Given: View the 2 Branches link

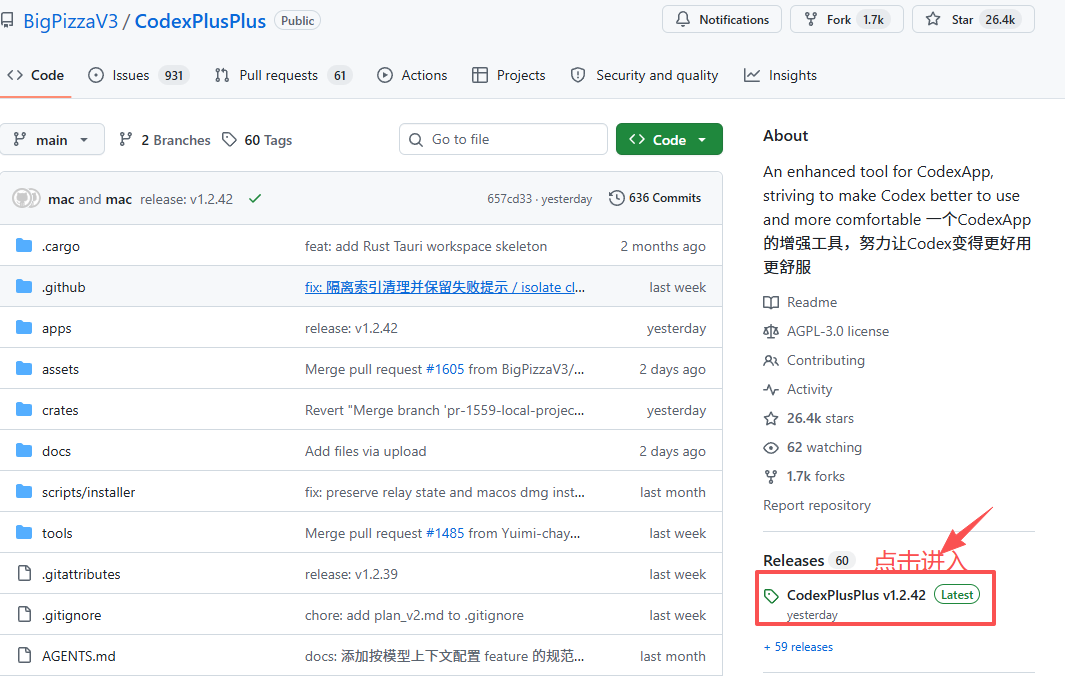Looking at the screenshot, I should coord(164,140).
